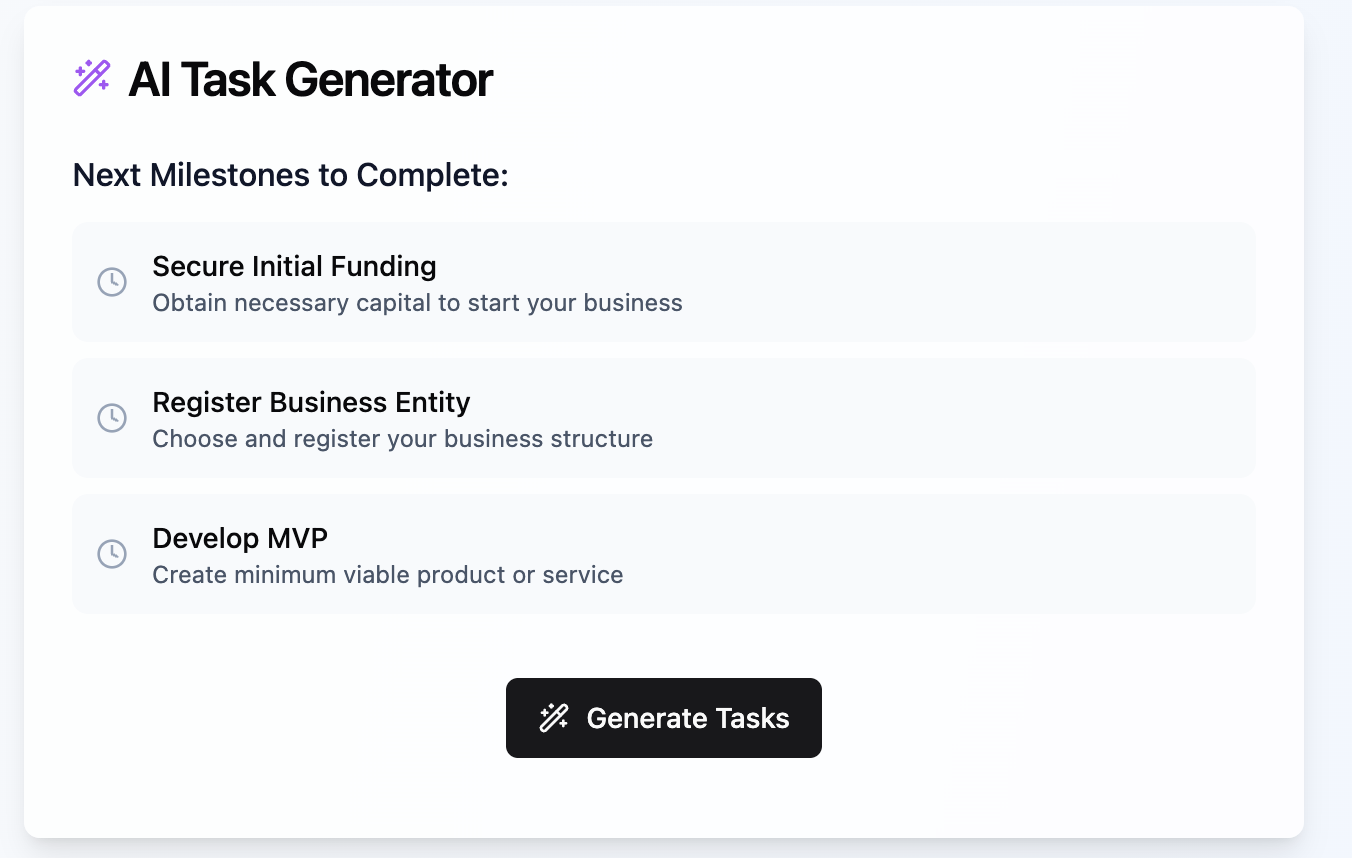Viewport: 1352px width, 858px height.
Task: Click the word 'Generator' in the title
Action: [x=388, y=79]
